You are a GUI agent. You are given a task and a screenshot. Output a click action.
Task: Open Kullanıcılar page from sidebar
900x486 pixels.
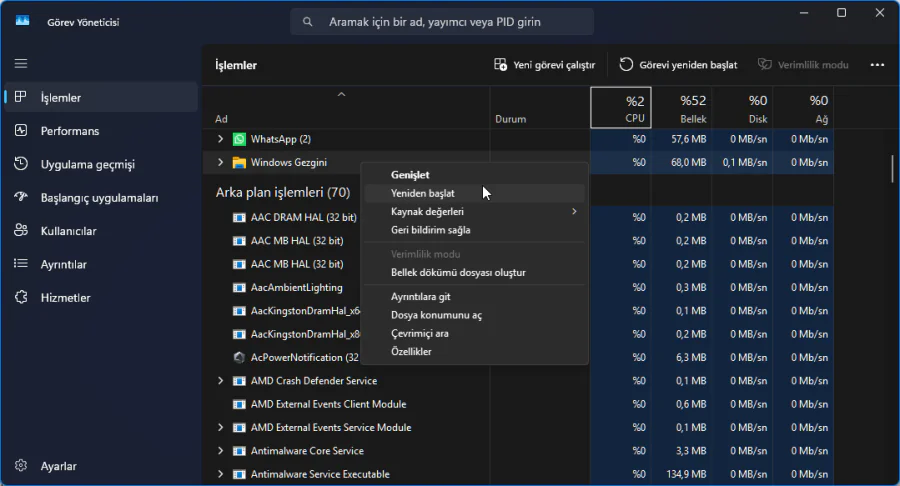(101, 231)
